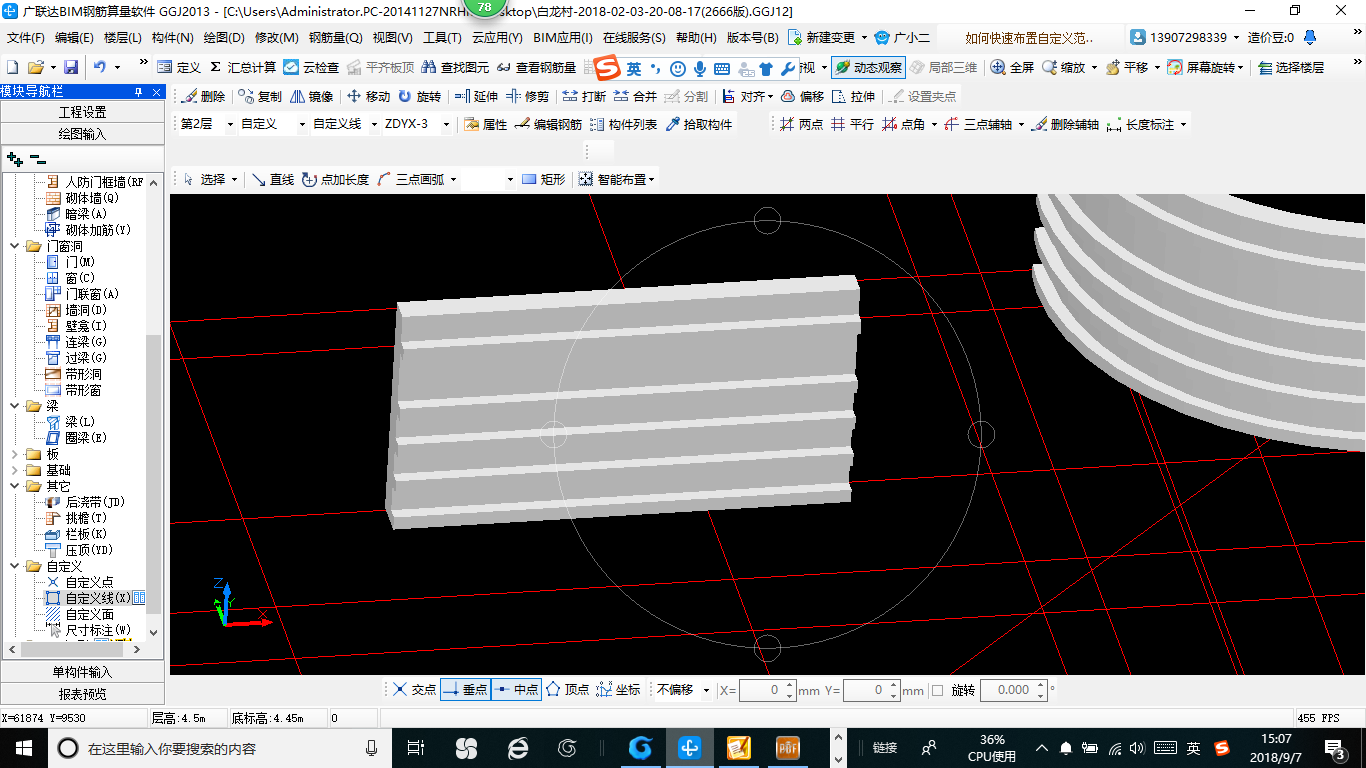Image resolution: width=1366 pixels, height=768 pixels.
Task: Open the BIM应用(I) menu
Action: point(563,38)
